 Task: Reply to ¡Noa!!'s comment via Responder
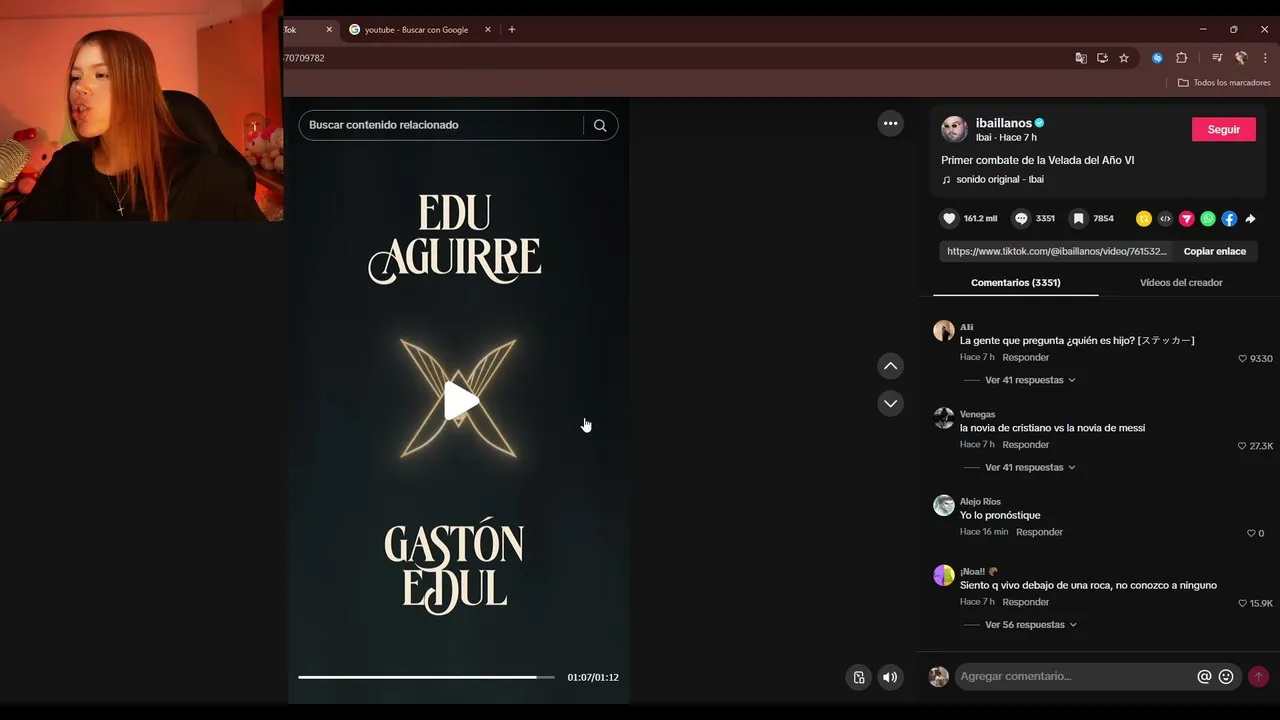pyautogui.click(x=1026, y=602)
